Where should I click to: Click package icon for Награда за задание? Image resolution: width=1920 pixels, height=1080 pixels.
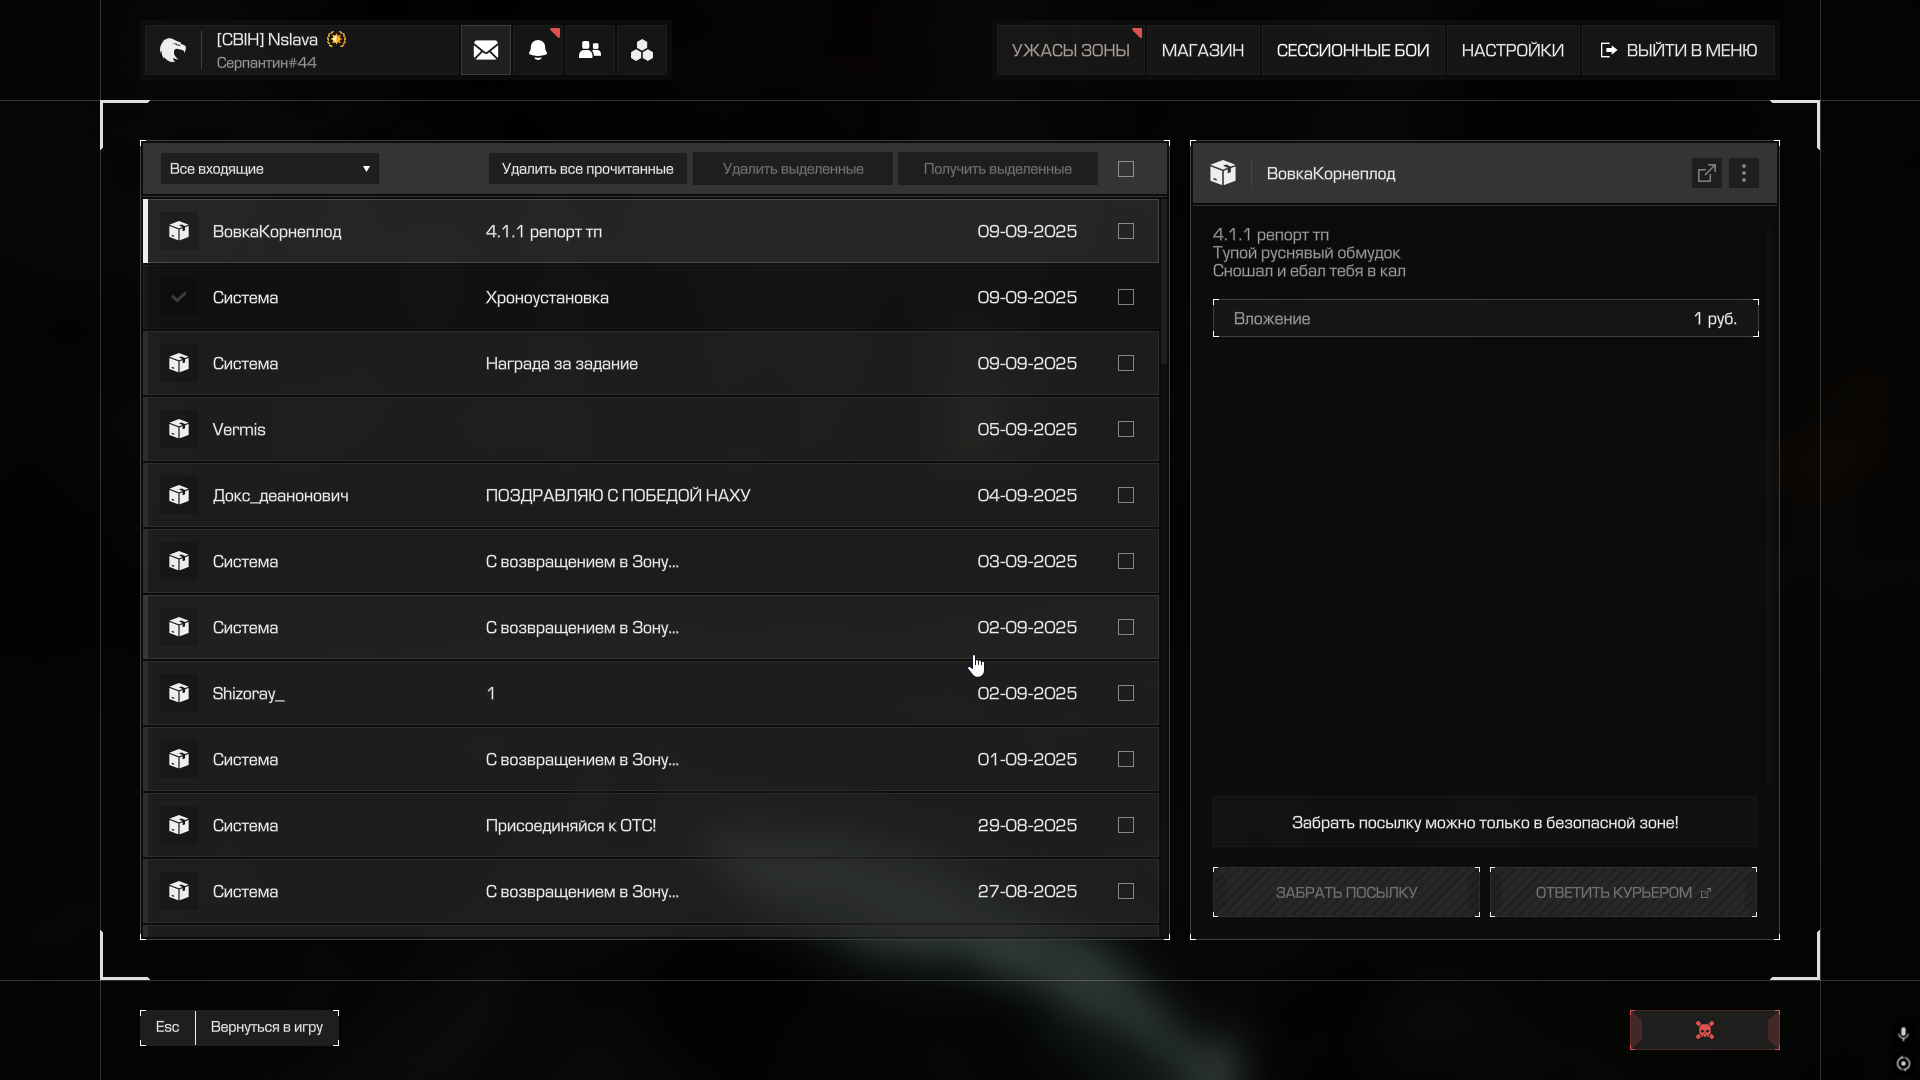[x=179, y=363]
